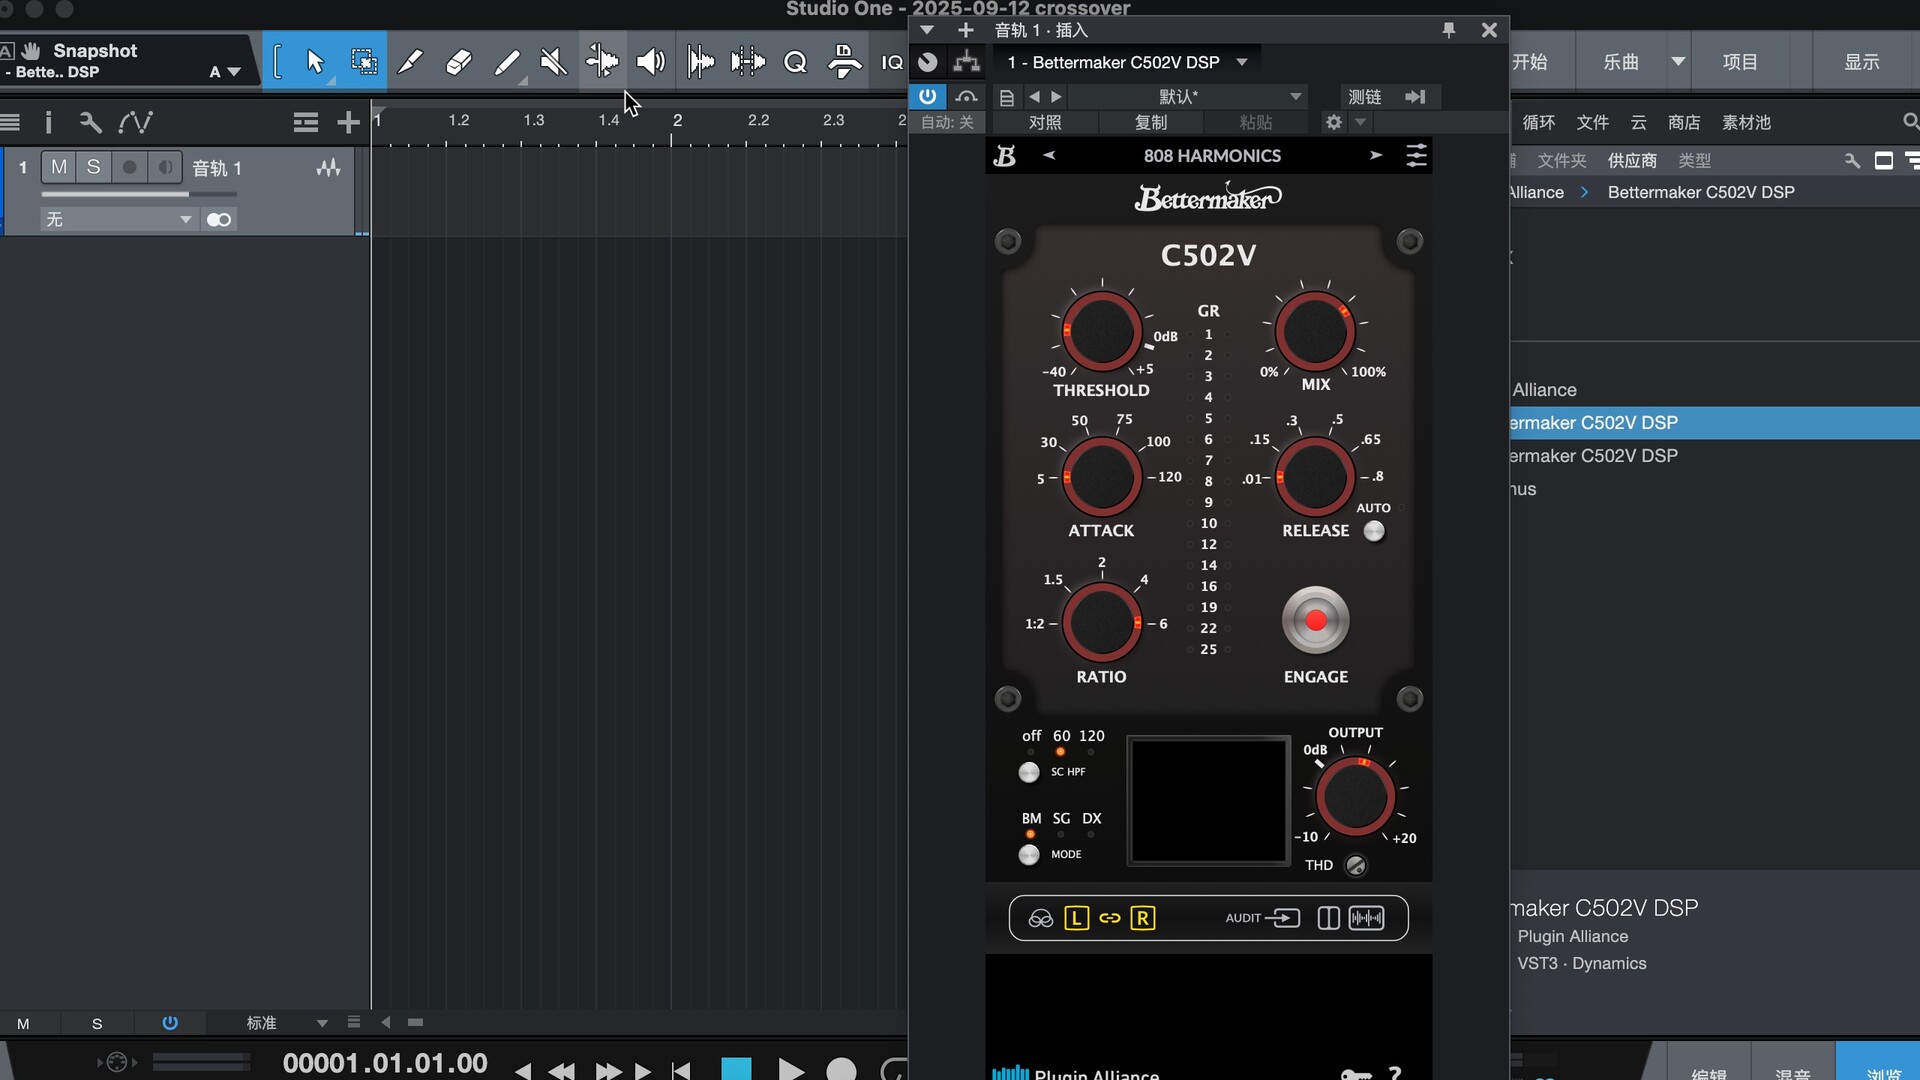Sort browser by 供应商
Viewport: 1920px width, 1080px height.
1632,161
